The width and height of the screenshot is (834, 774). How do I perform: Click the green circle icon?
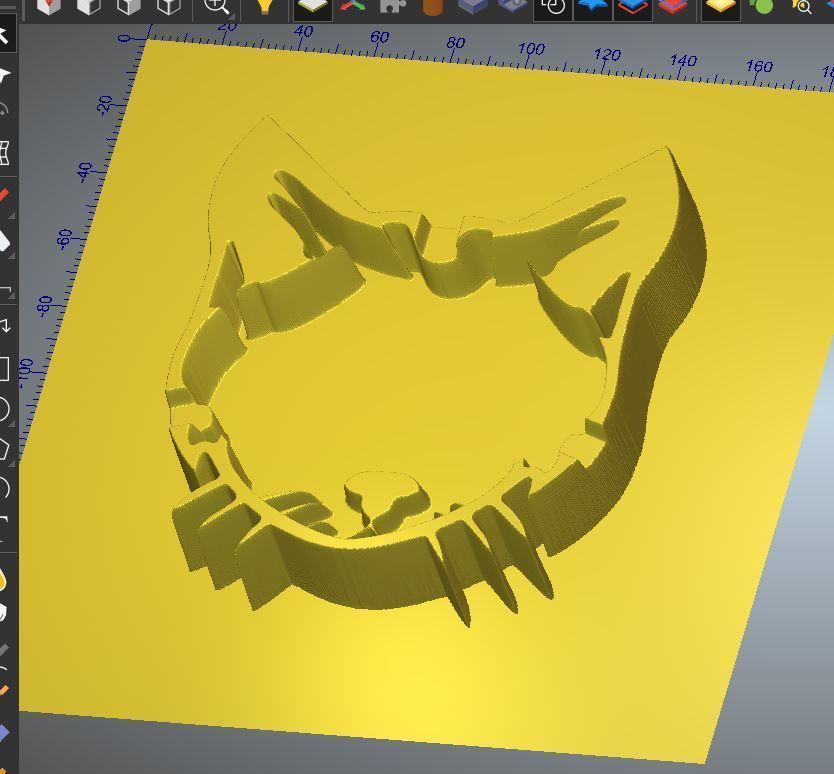coord(762,6)
